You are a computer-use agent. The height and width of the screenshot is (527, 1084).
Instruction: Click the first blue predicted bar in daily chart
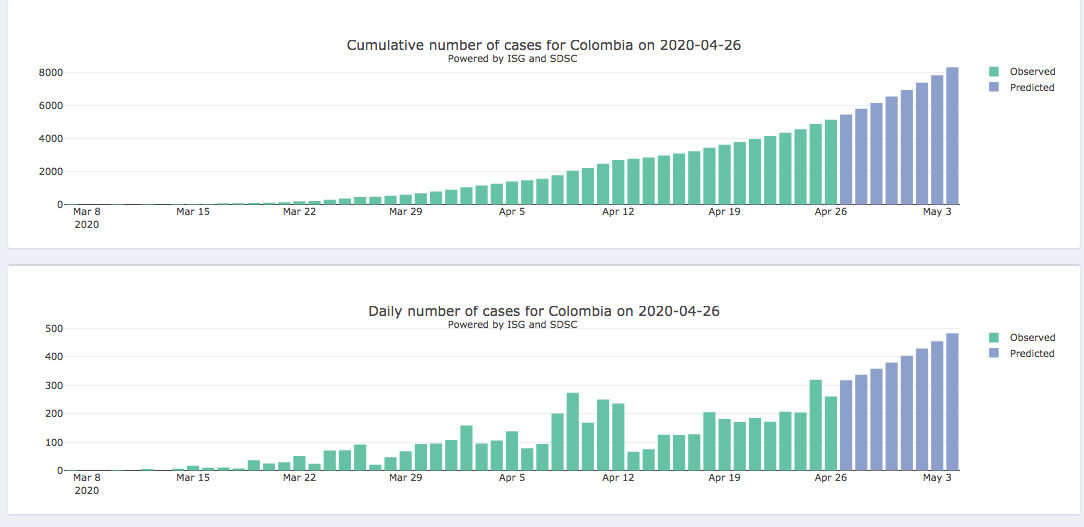(x=846, y=425)
